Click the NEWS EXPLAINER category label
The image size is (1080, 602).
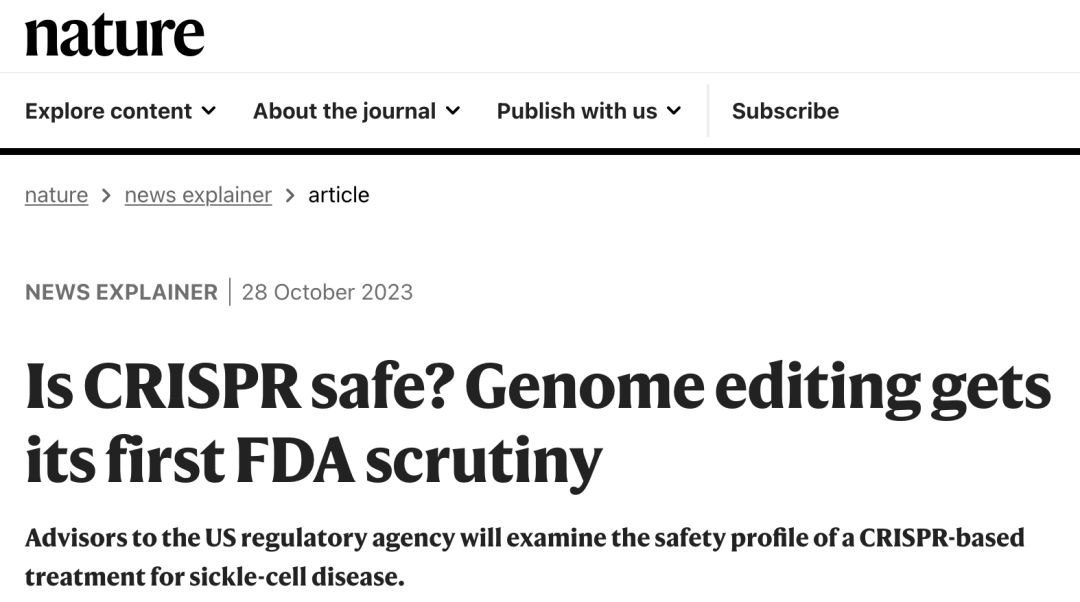click(x=120, y=292)
